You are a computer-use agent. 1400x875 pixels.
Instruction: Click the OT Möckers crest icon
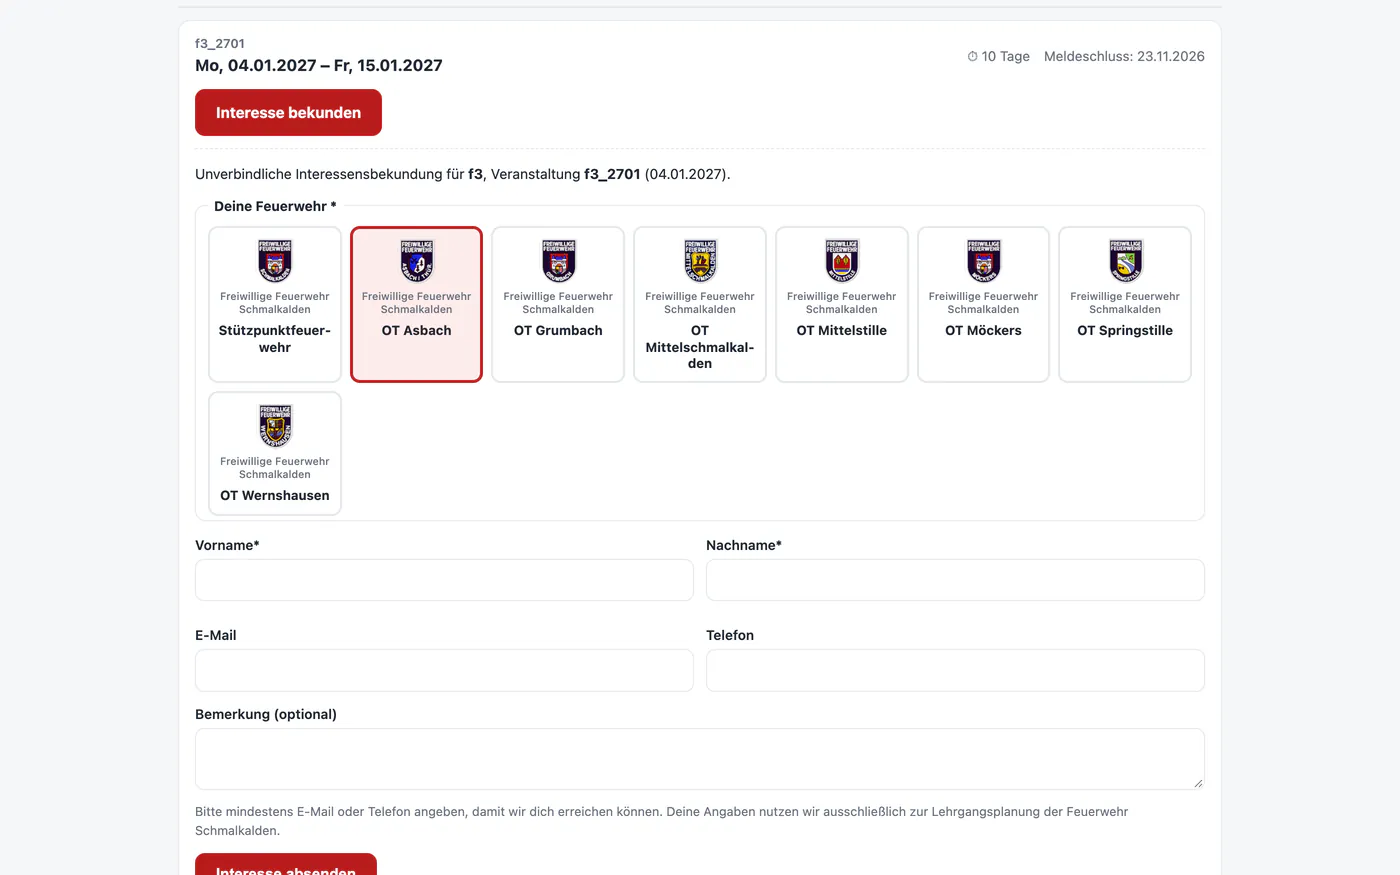(983, 261)
